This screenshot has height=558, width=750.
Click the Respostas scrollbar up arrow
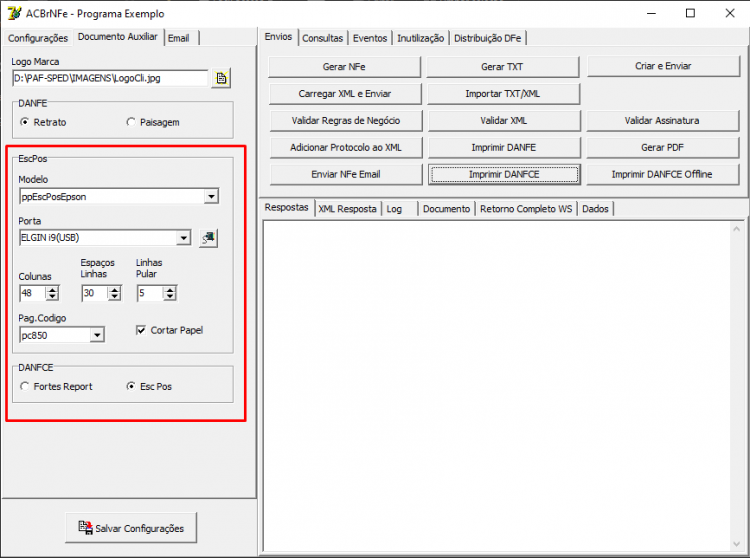736,229
